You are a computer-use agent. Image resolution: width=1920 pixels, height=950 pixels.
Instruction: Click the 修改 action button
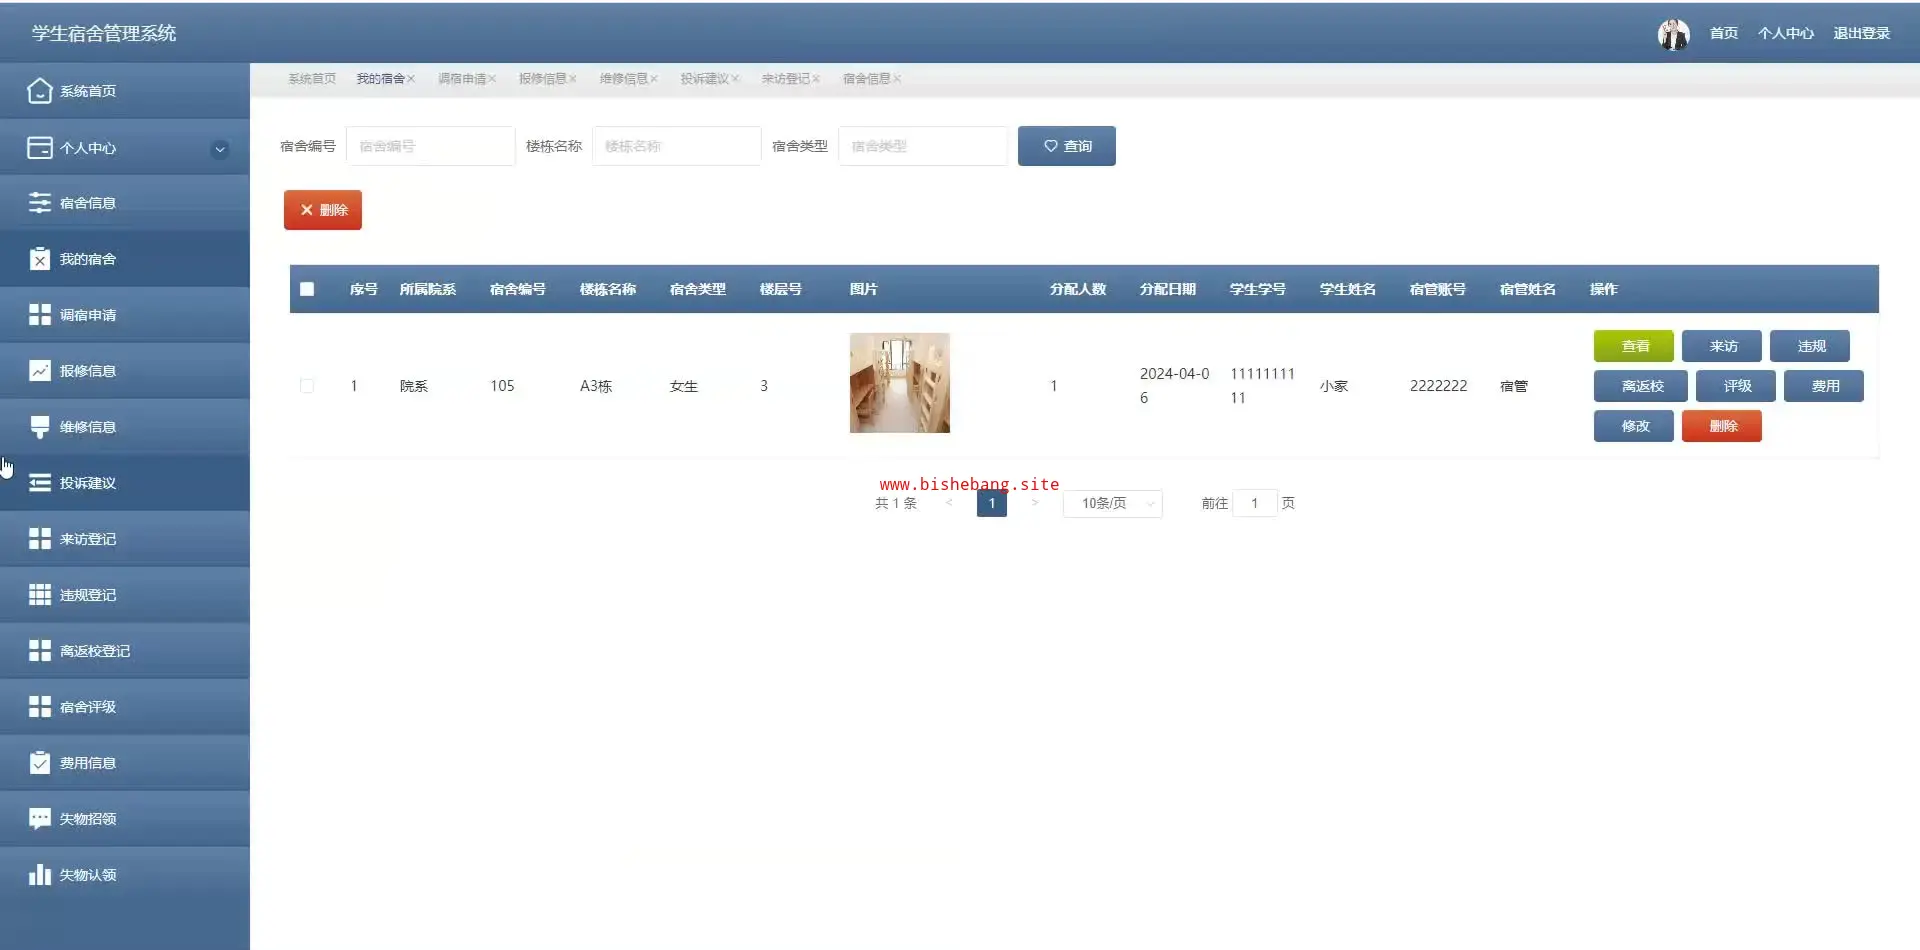click(1634, 426)
